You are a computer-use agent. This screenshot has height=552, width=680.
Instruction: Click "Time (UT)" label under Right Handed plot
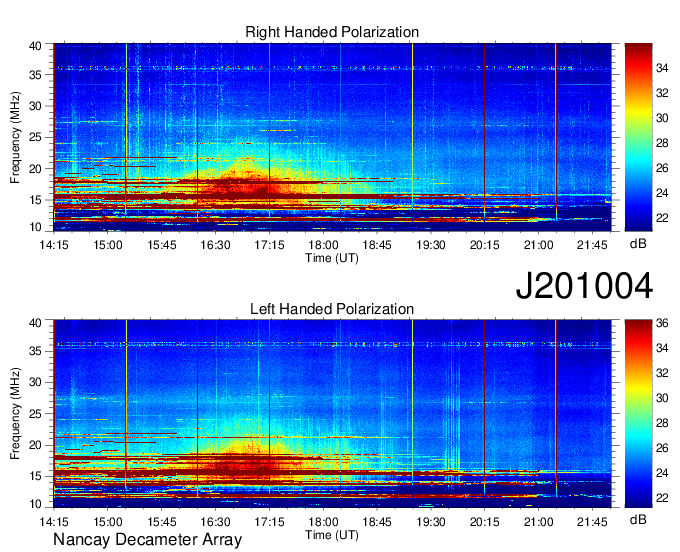[x=332, y=258]
